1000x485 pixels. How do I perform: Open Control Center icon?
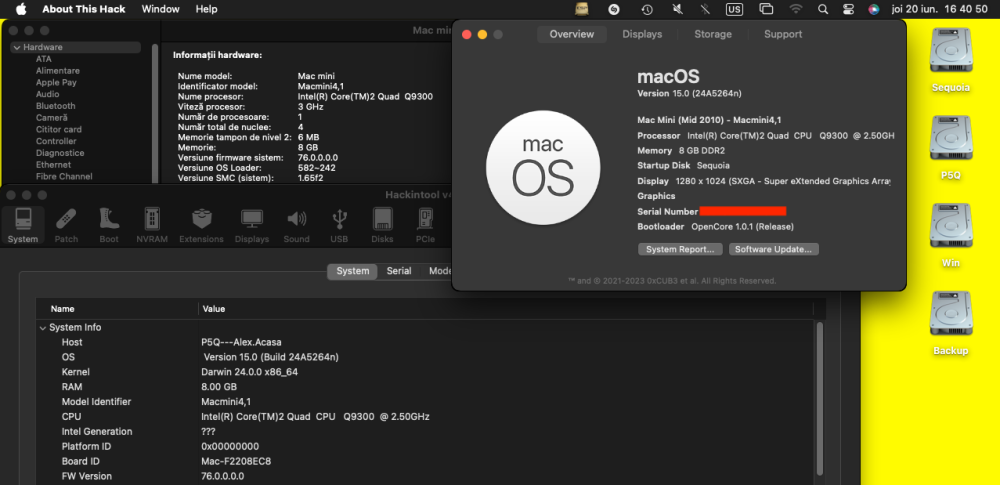pos(848,9)
